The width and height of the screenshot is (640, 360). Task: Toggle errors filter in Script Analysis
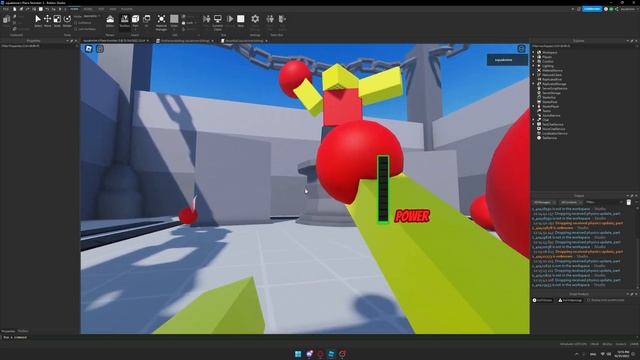click(542, 300)
